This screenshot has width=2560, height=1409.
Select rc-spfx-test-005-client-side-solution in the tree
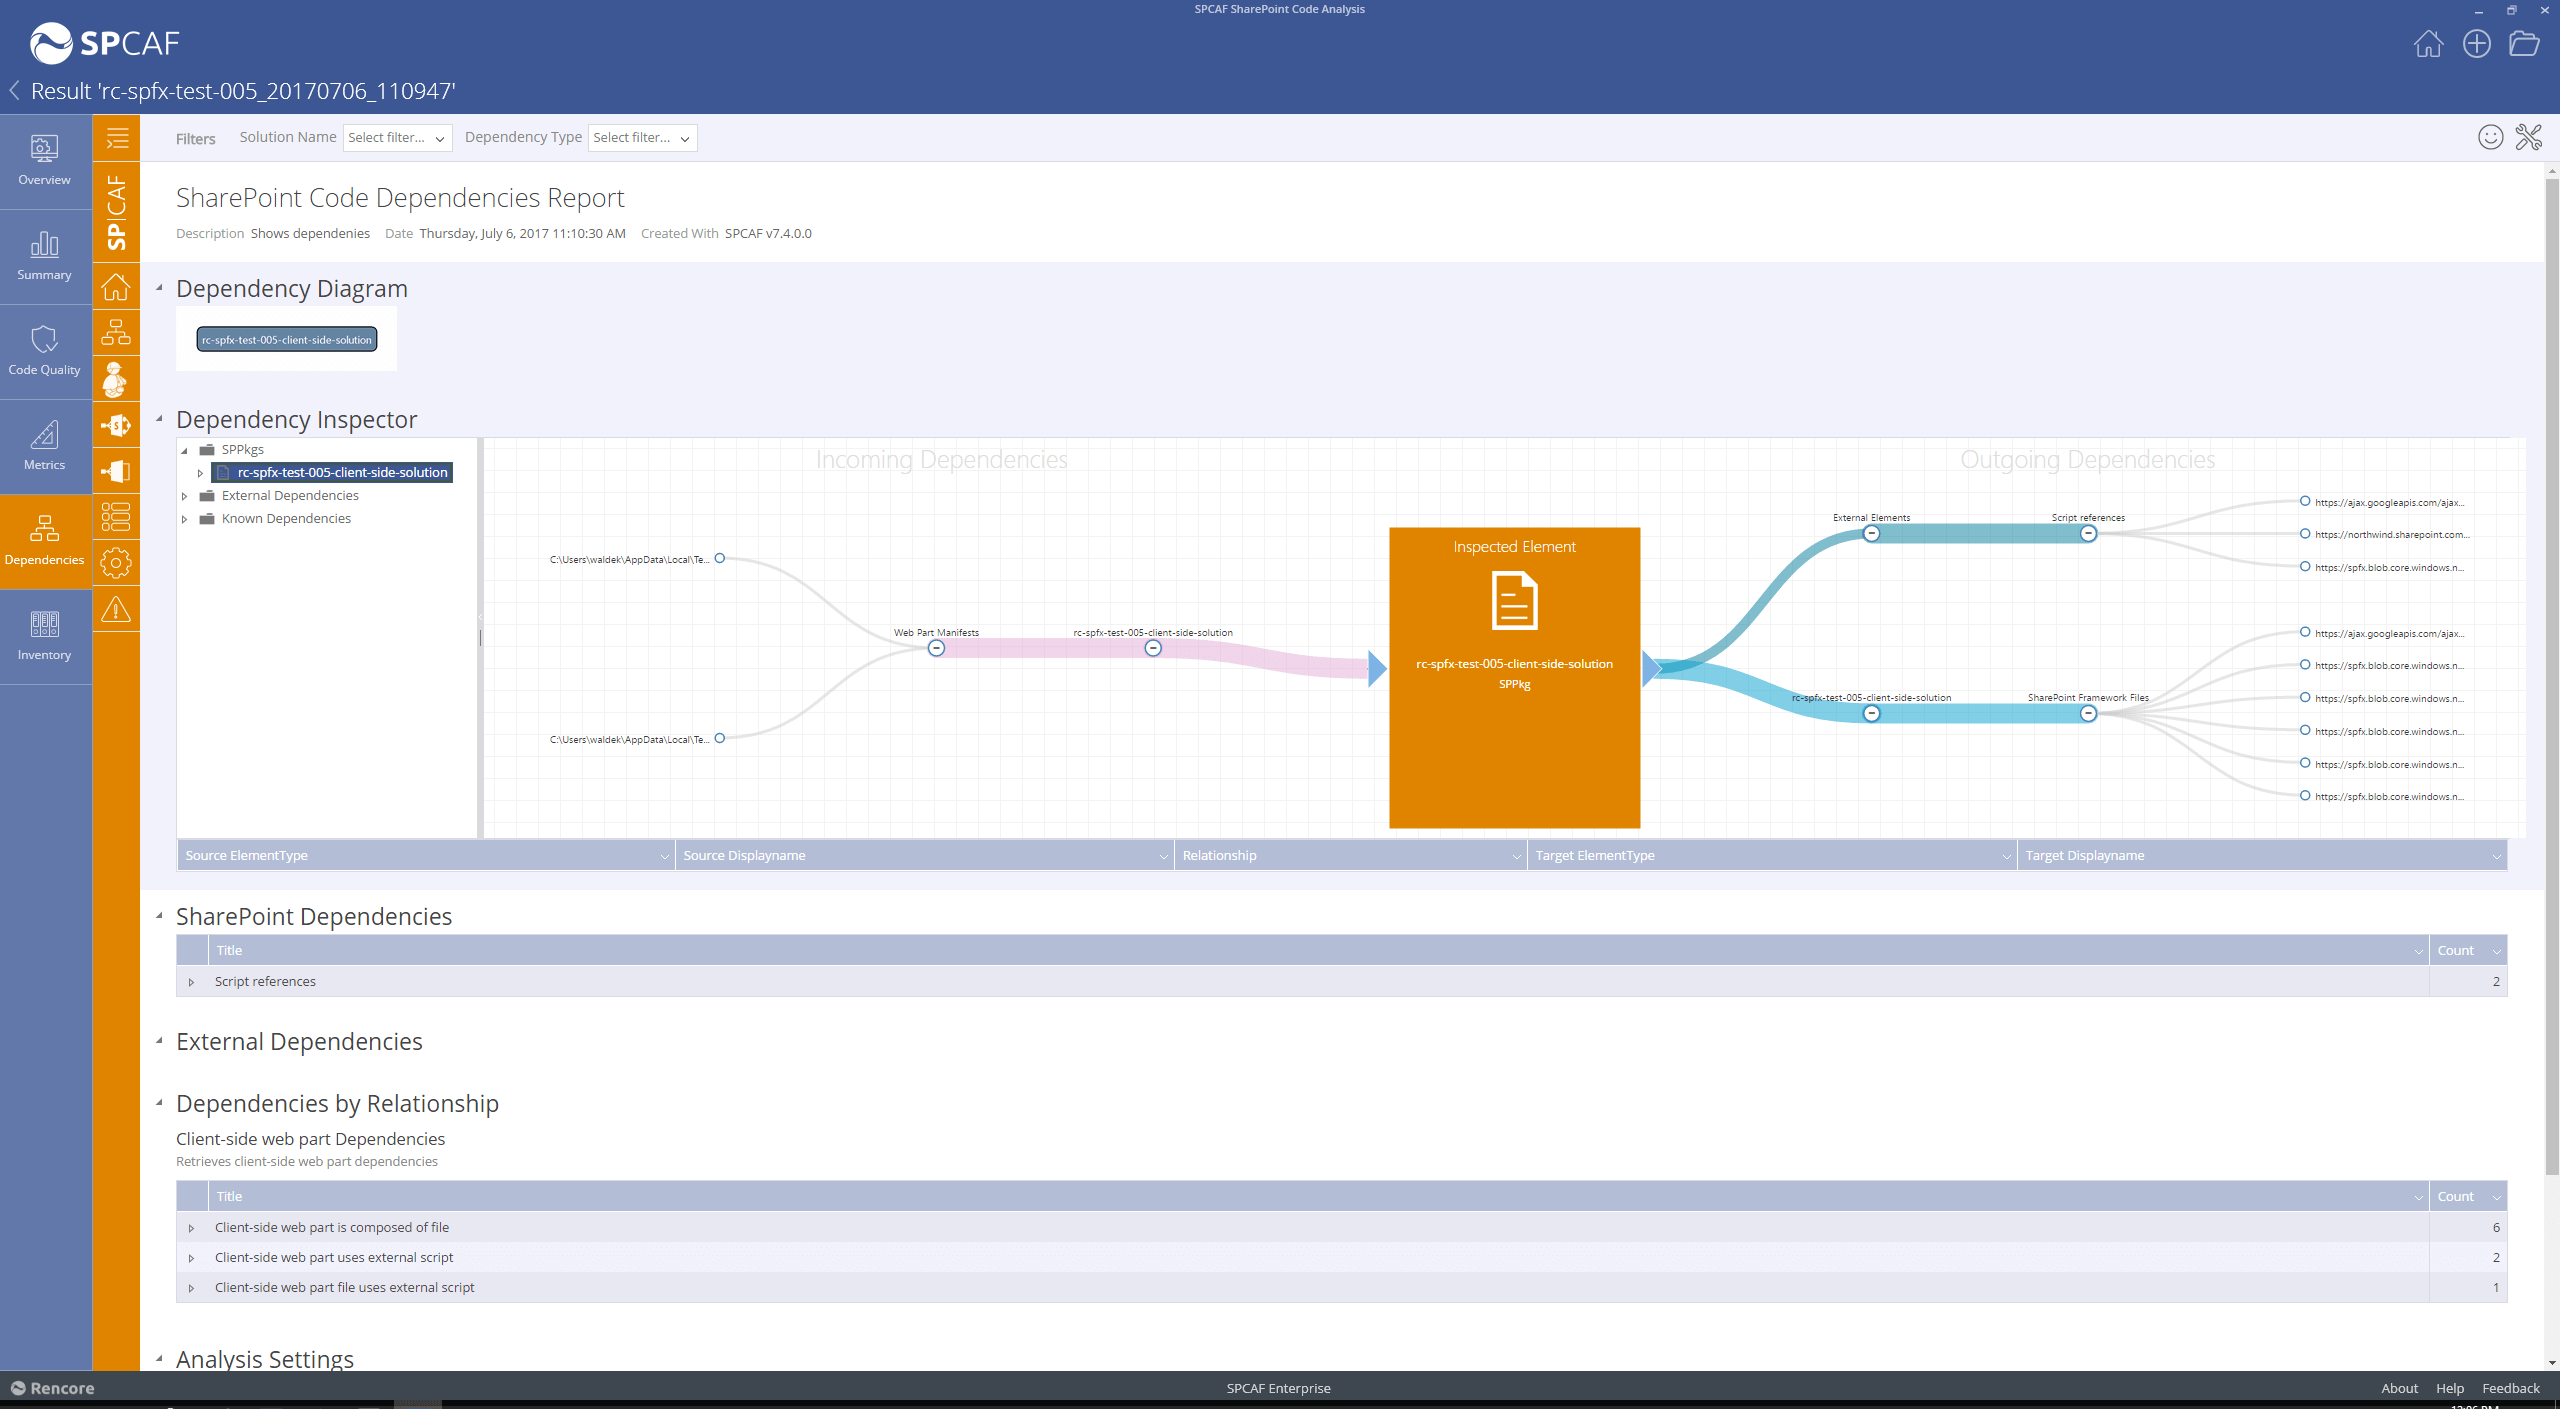coord(332,472)
